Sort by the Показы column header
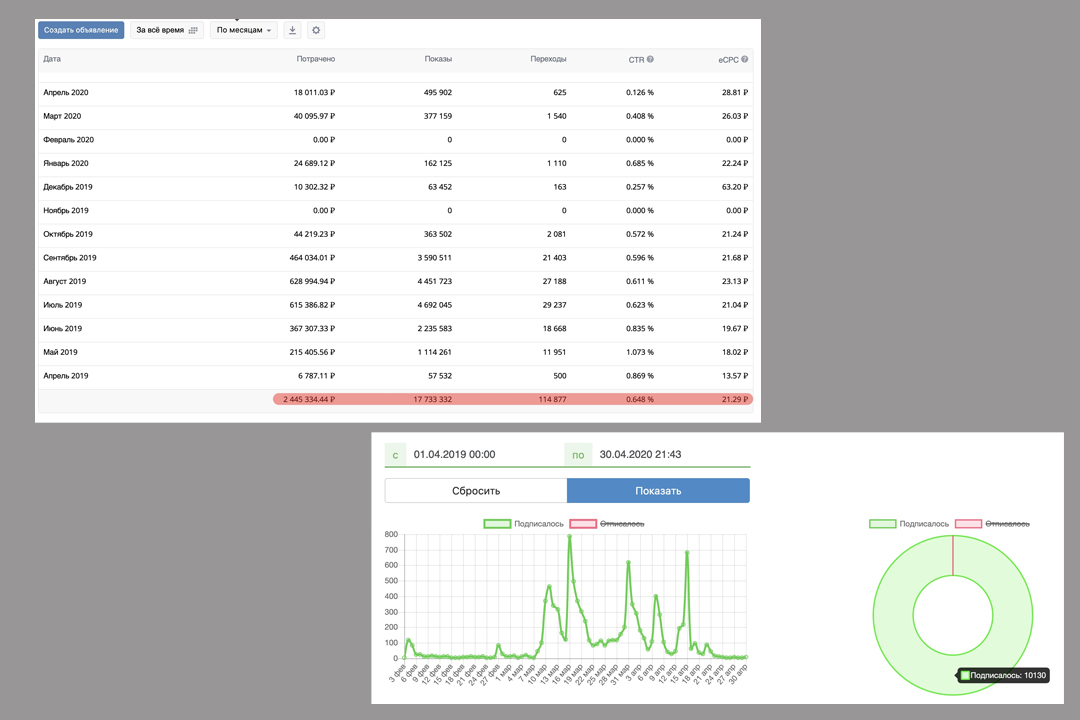 [438, 59]
